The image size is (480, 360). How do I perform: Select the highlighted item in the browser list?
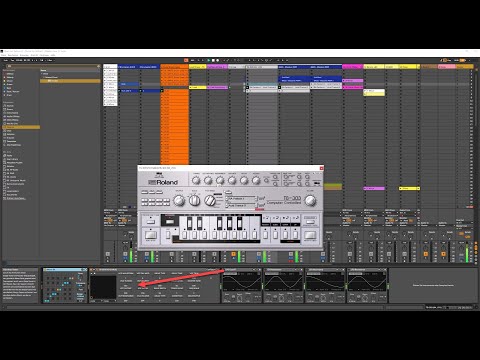70,81
